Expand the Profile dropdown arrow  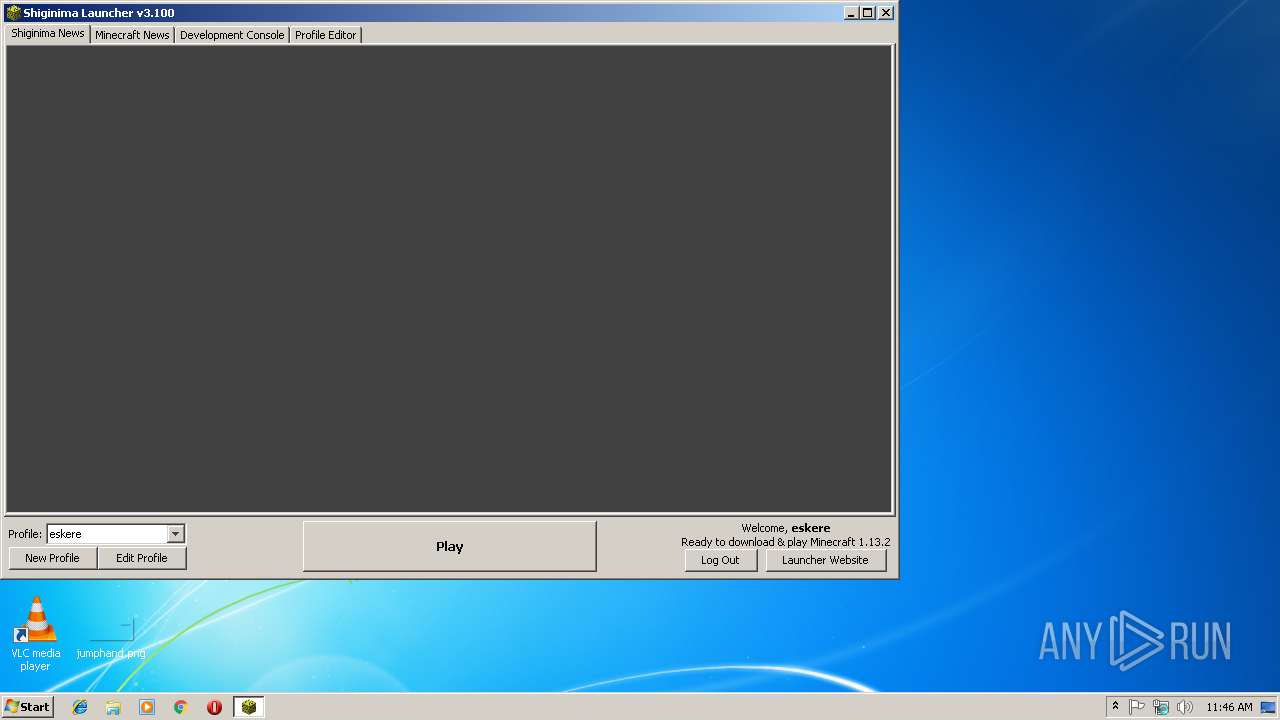pyautogui.click(x=175, y=534)
